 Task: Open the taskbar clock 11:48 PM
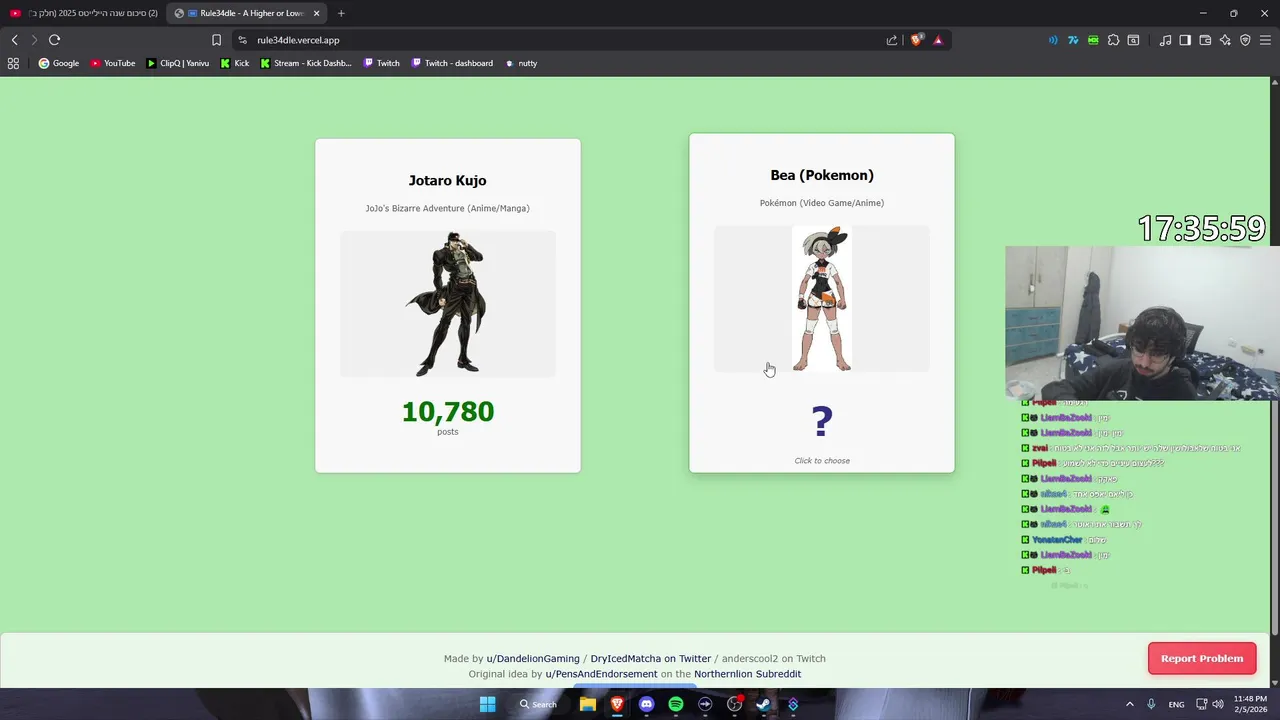[1250, 704]
